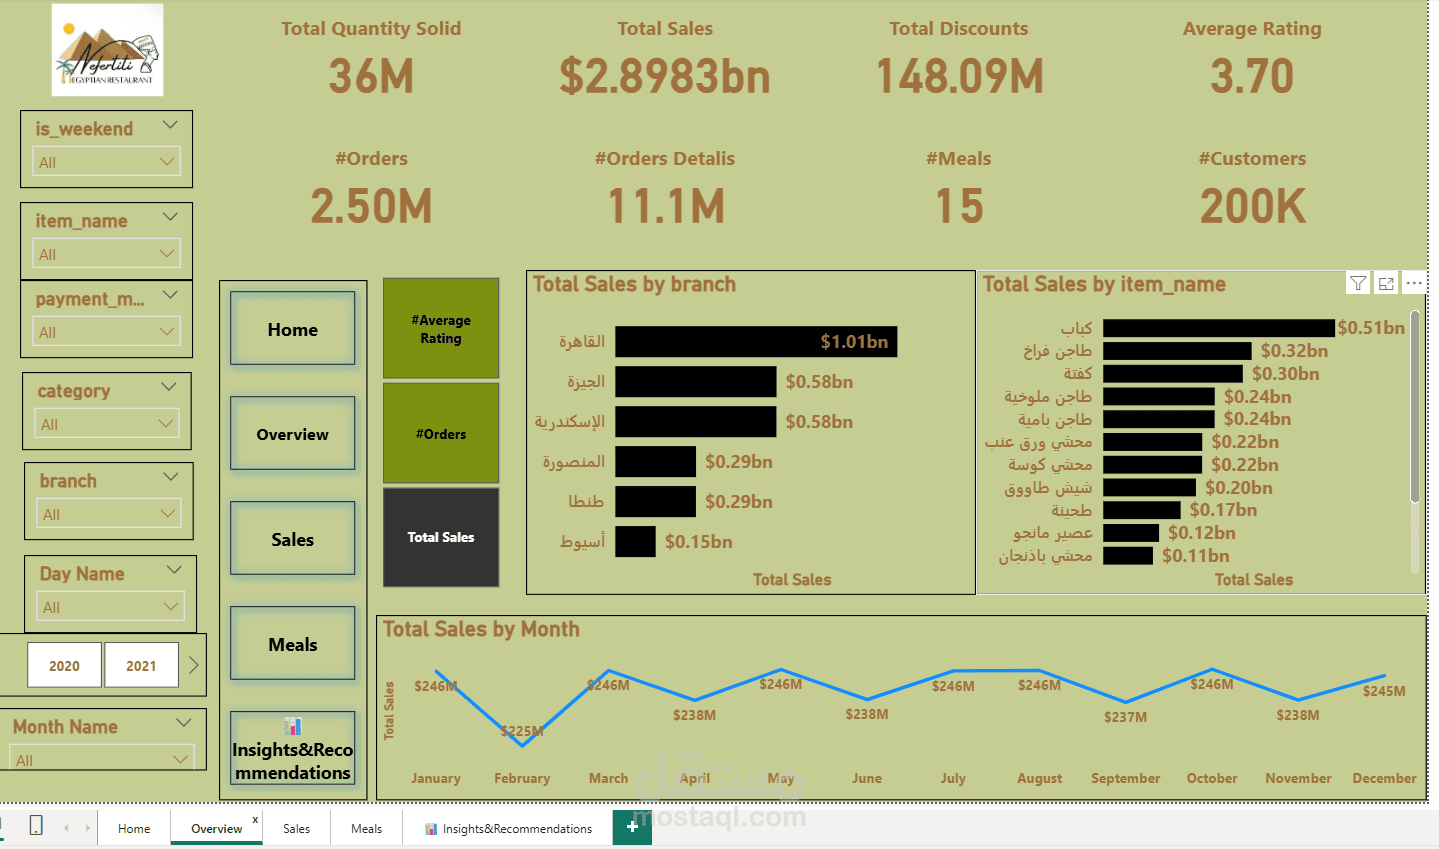The image size is (1439, 849).
Task: Open the item_name All dropdown
Action: coord(106,254)
